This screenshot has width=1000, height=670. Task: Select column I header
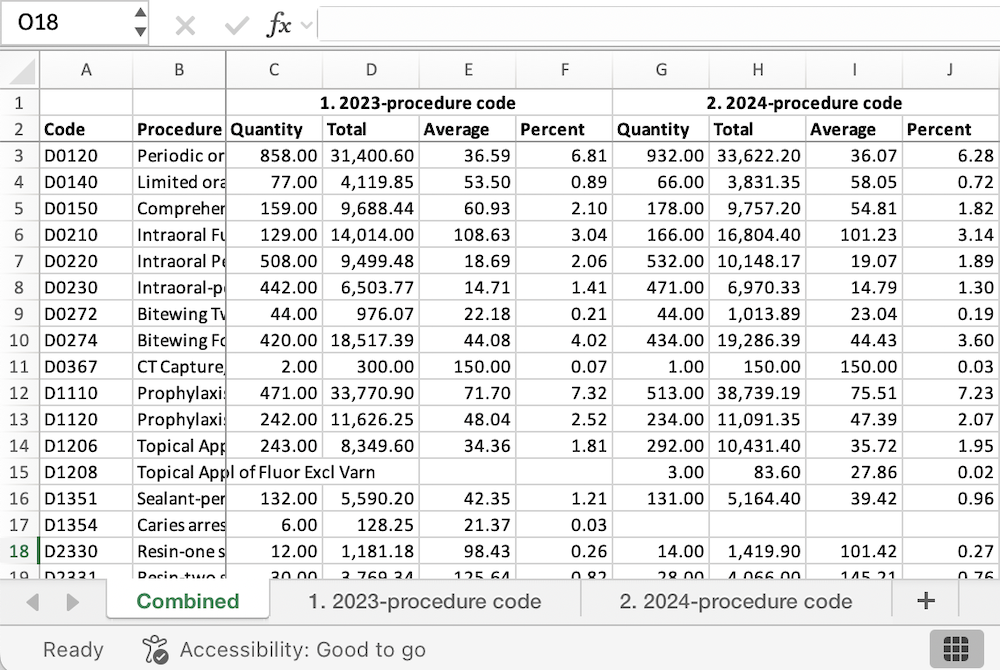[x=854, y=69]
